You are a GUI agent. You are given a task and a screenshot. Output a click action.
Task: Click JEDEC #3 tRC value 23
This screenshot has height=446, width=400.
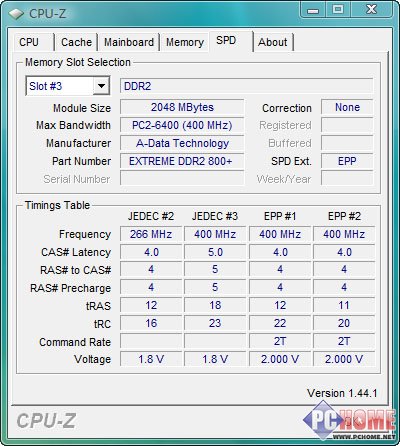(215, 323)
